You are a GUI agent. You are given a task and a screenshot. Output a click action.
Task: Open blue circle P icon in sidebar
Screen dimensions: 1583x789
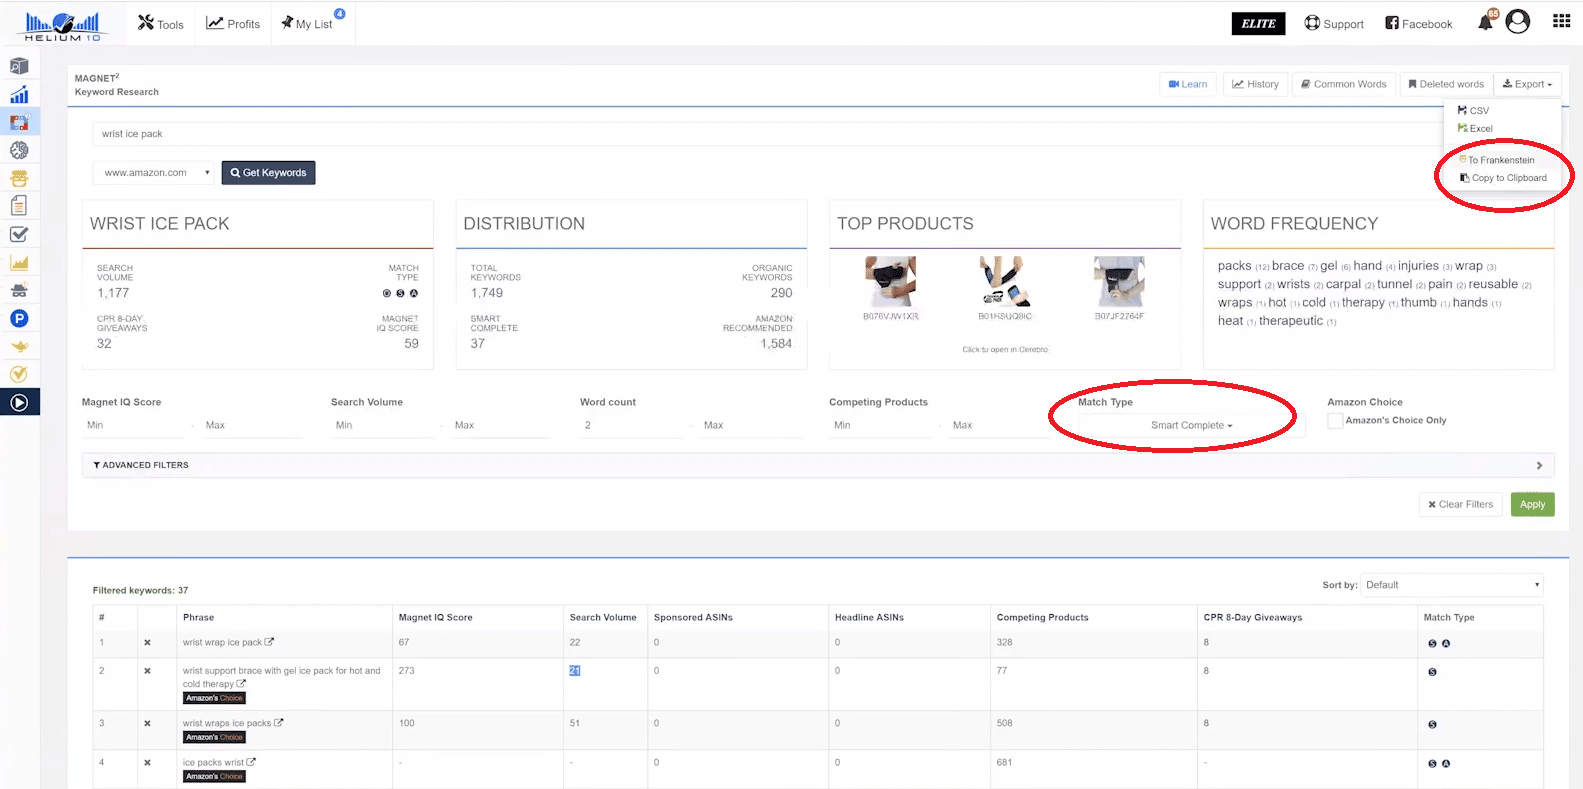[19, 318]
